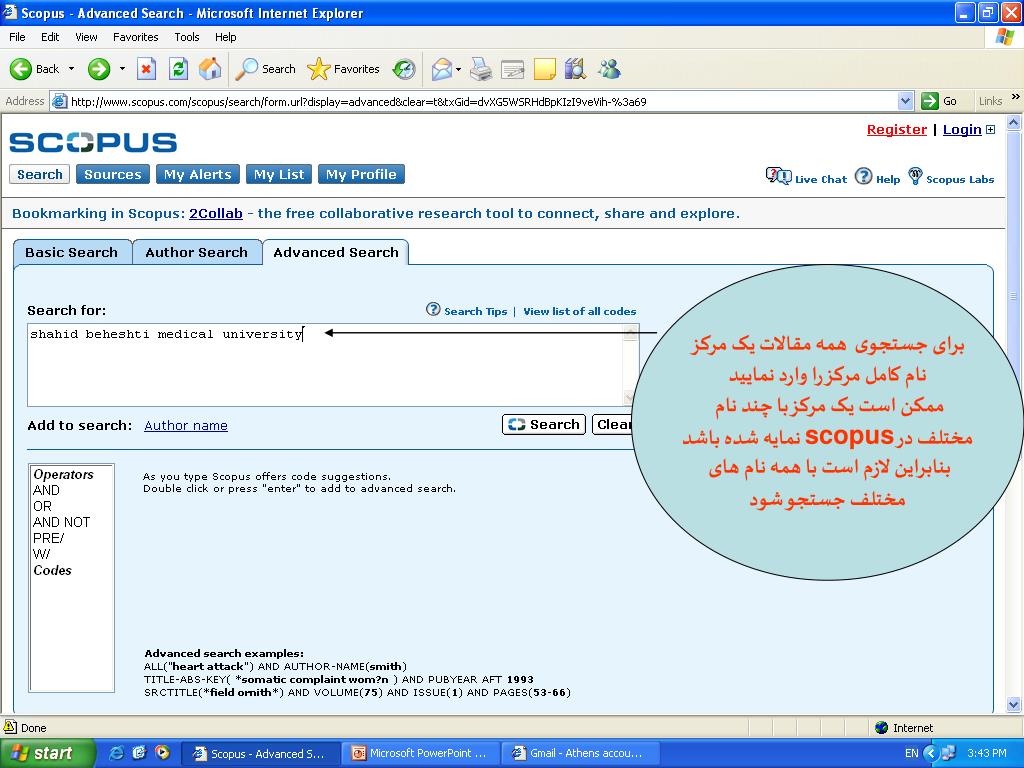Switch to the Basic Search tab

tap(72, 253)
